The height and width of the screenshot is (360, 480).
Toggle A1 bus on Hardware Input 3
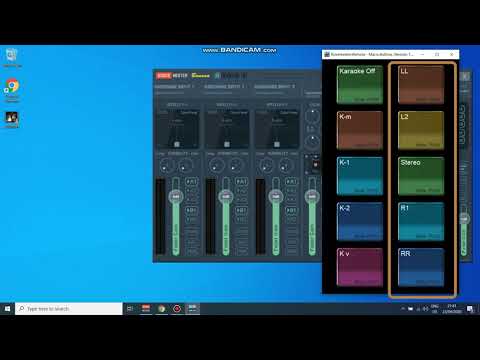tap(291, 182)
